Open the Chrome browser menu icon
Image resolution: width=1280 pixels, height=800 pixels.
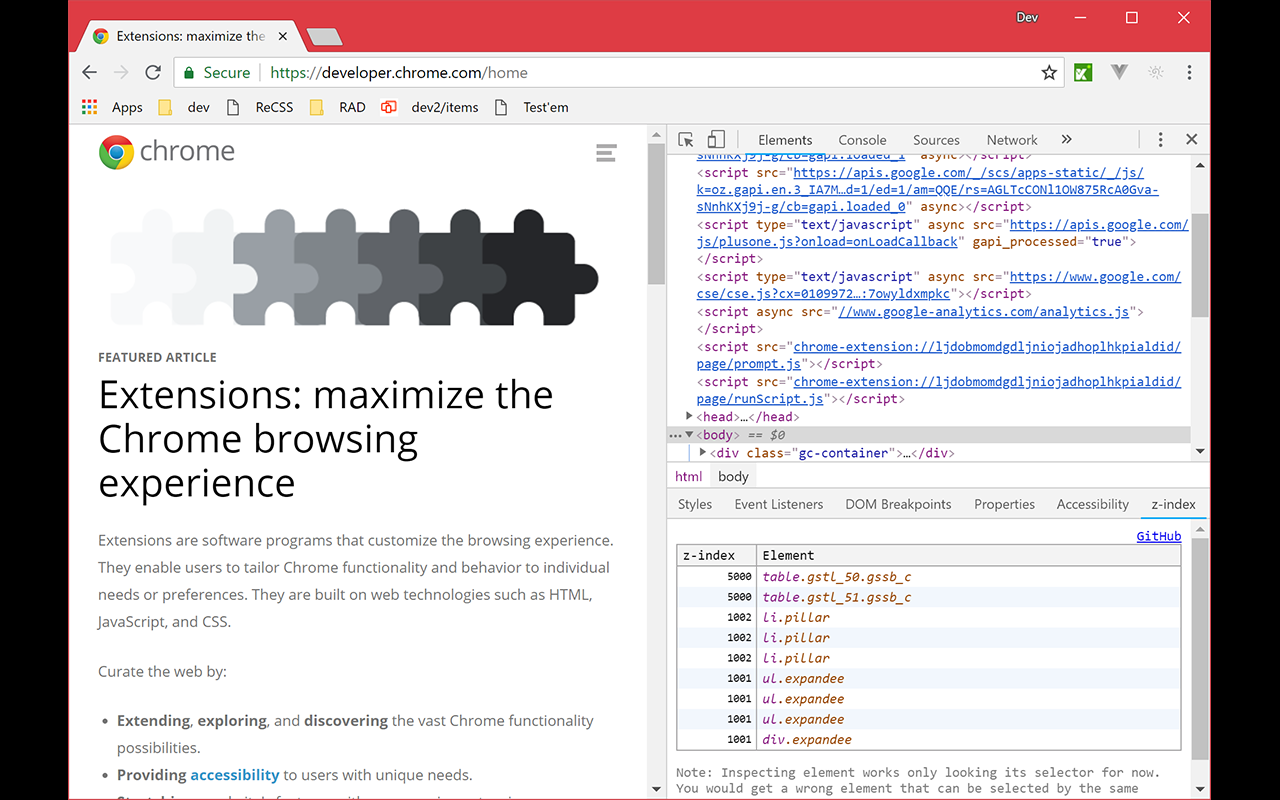(x=1189, y=72)
